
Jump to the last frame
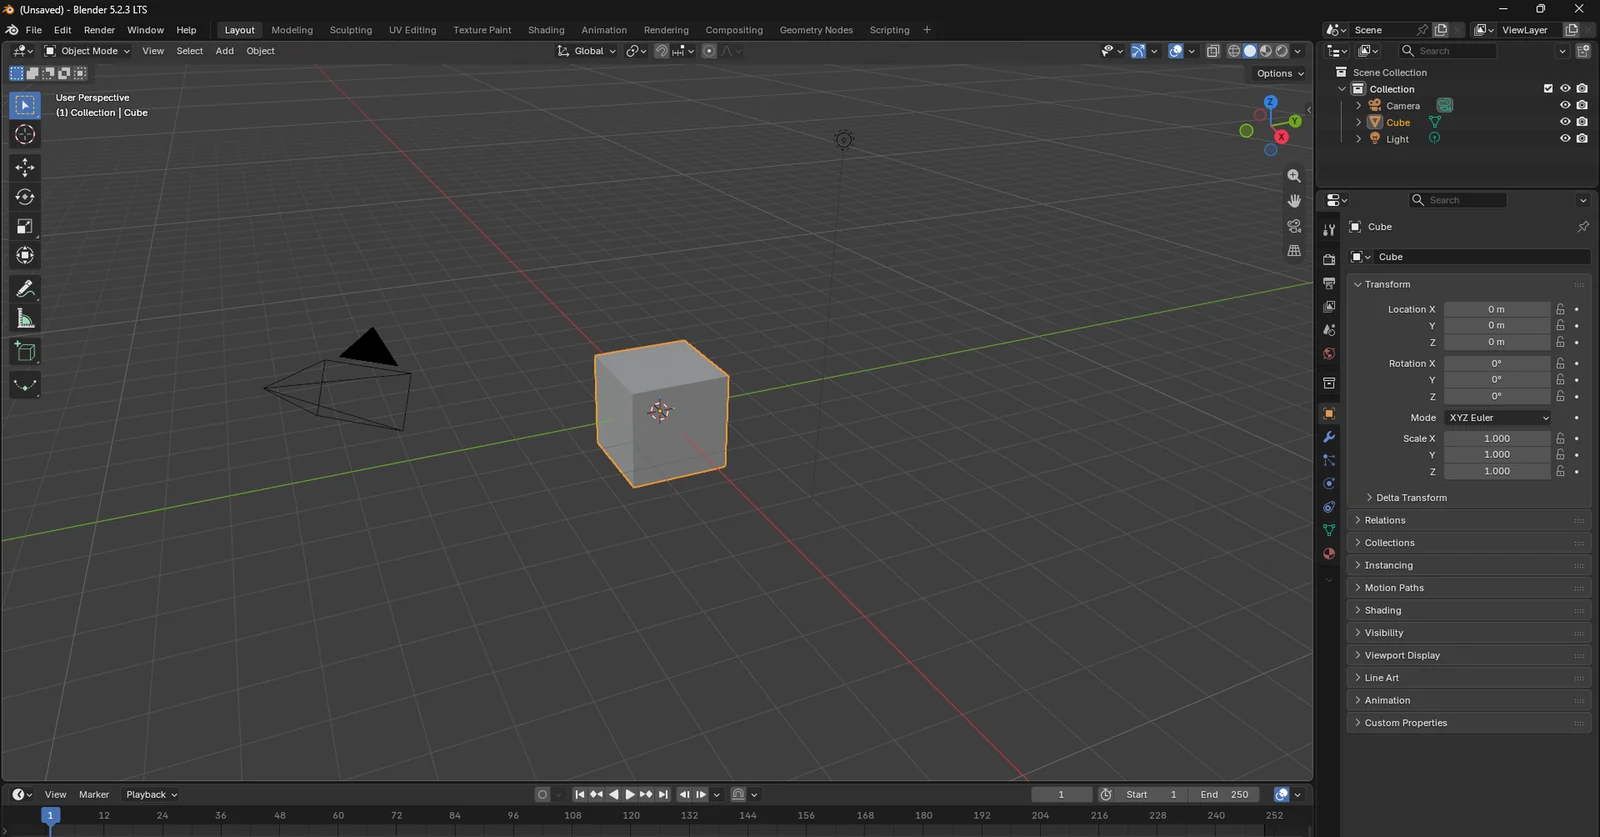663,795
